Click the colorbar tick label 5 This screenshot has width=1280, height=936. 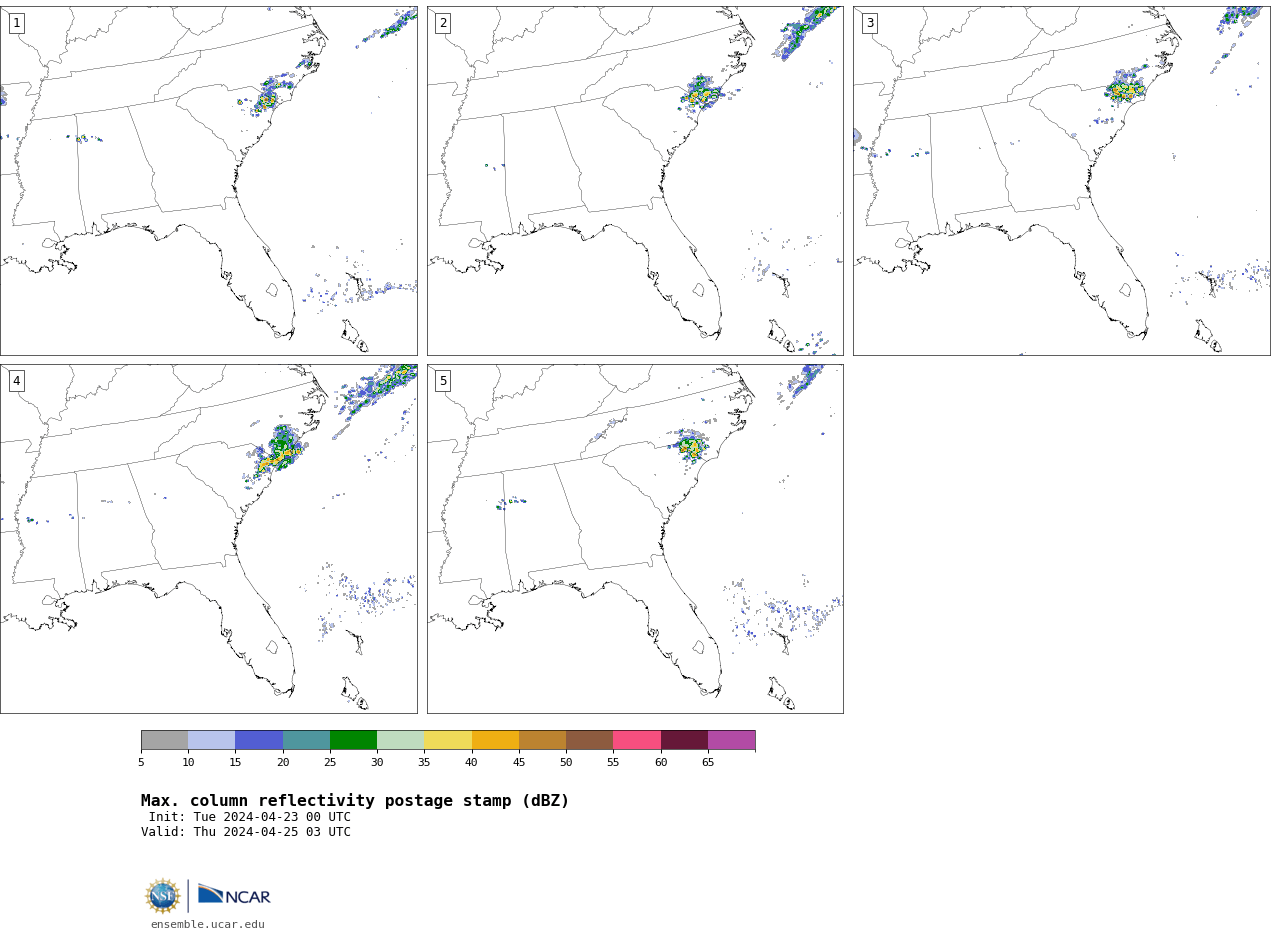coord(141,763)
